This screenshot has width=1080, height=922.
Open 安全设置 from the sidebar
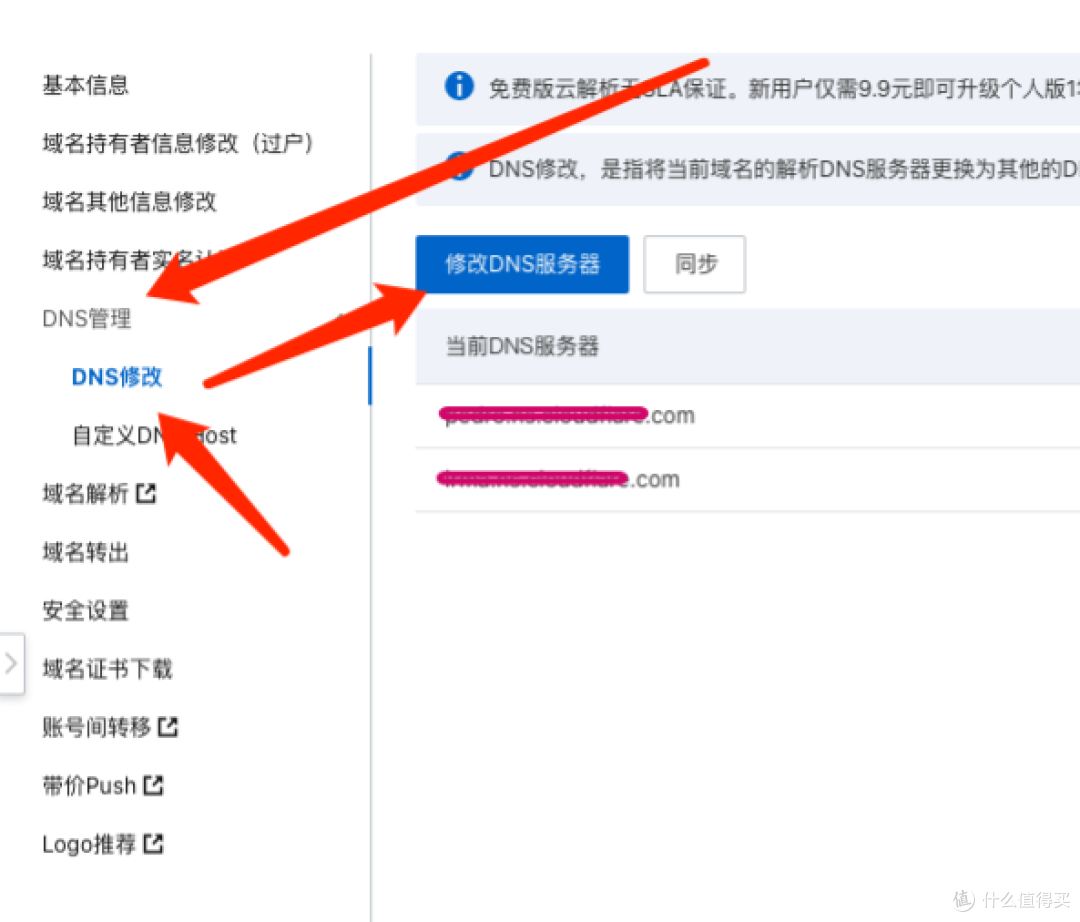pyautogui.click(x=85, y=609)
